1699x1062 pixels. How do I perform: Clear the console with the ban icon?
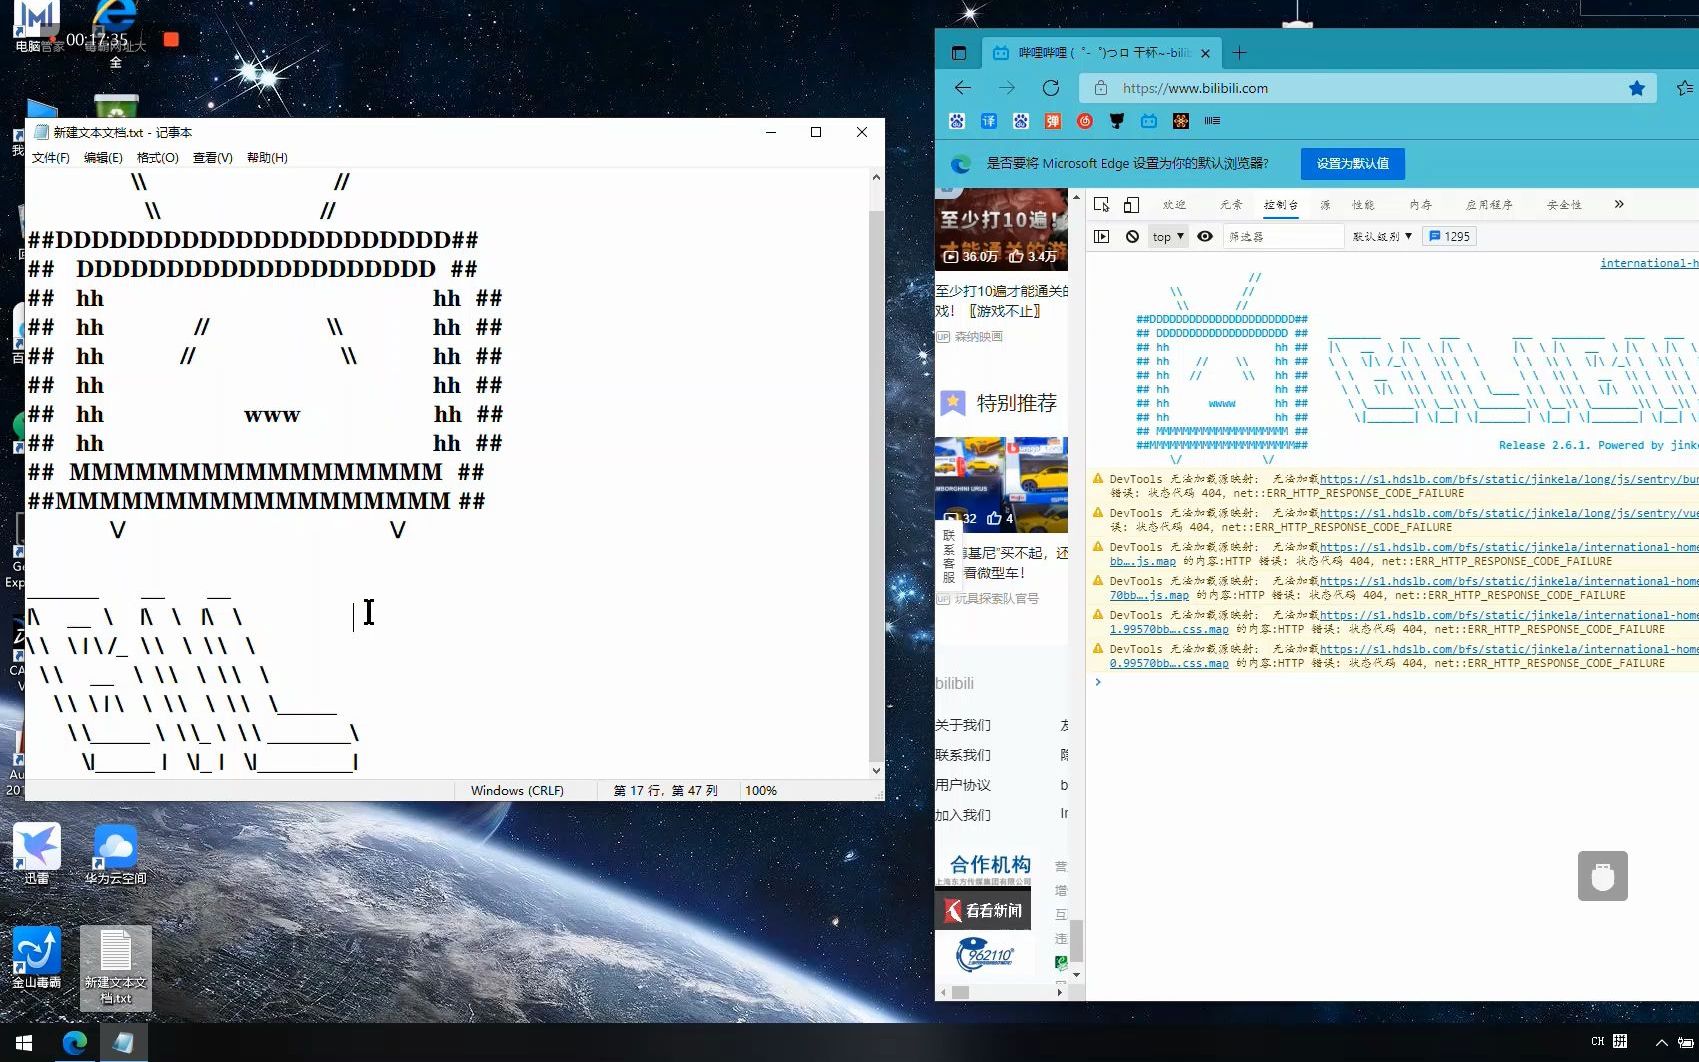[x=1132, y=236]
